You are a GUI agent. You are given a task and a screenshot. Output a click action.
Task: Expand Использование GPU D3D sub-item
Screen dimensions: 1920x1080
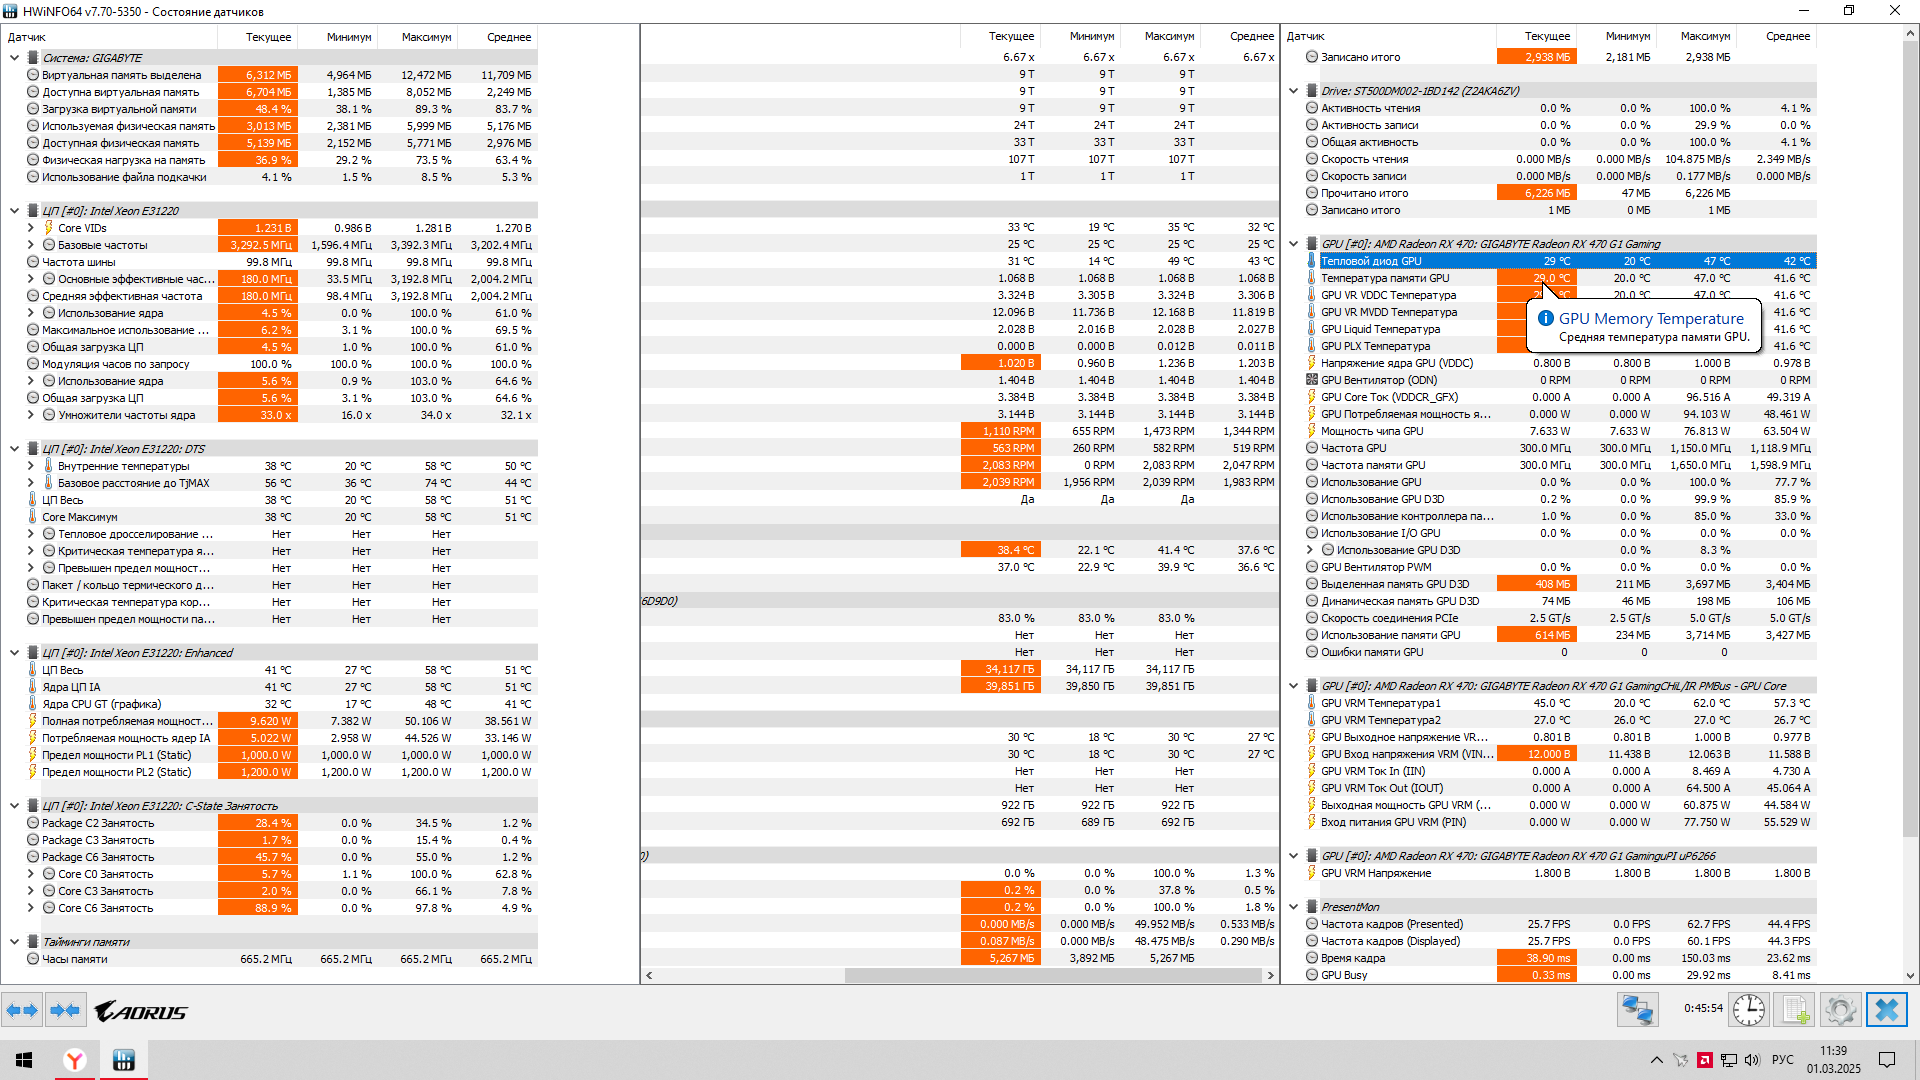pos(1310,550)
